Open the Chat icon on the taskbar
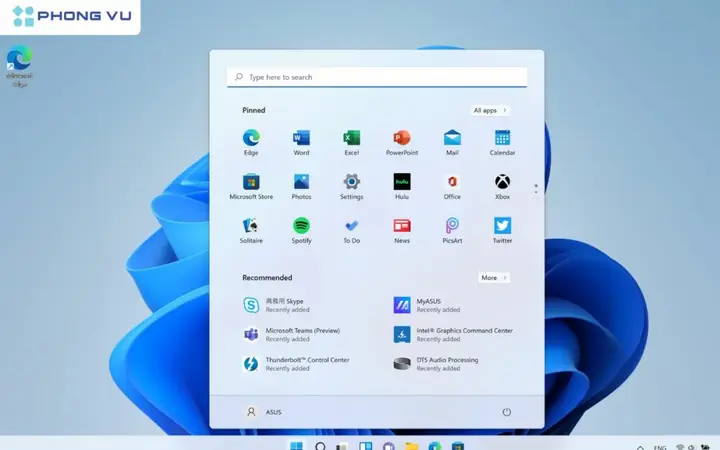Image resolution: width=720 pixels, height=450 pixels. click(x=388, y=446)
